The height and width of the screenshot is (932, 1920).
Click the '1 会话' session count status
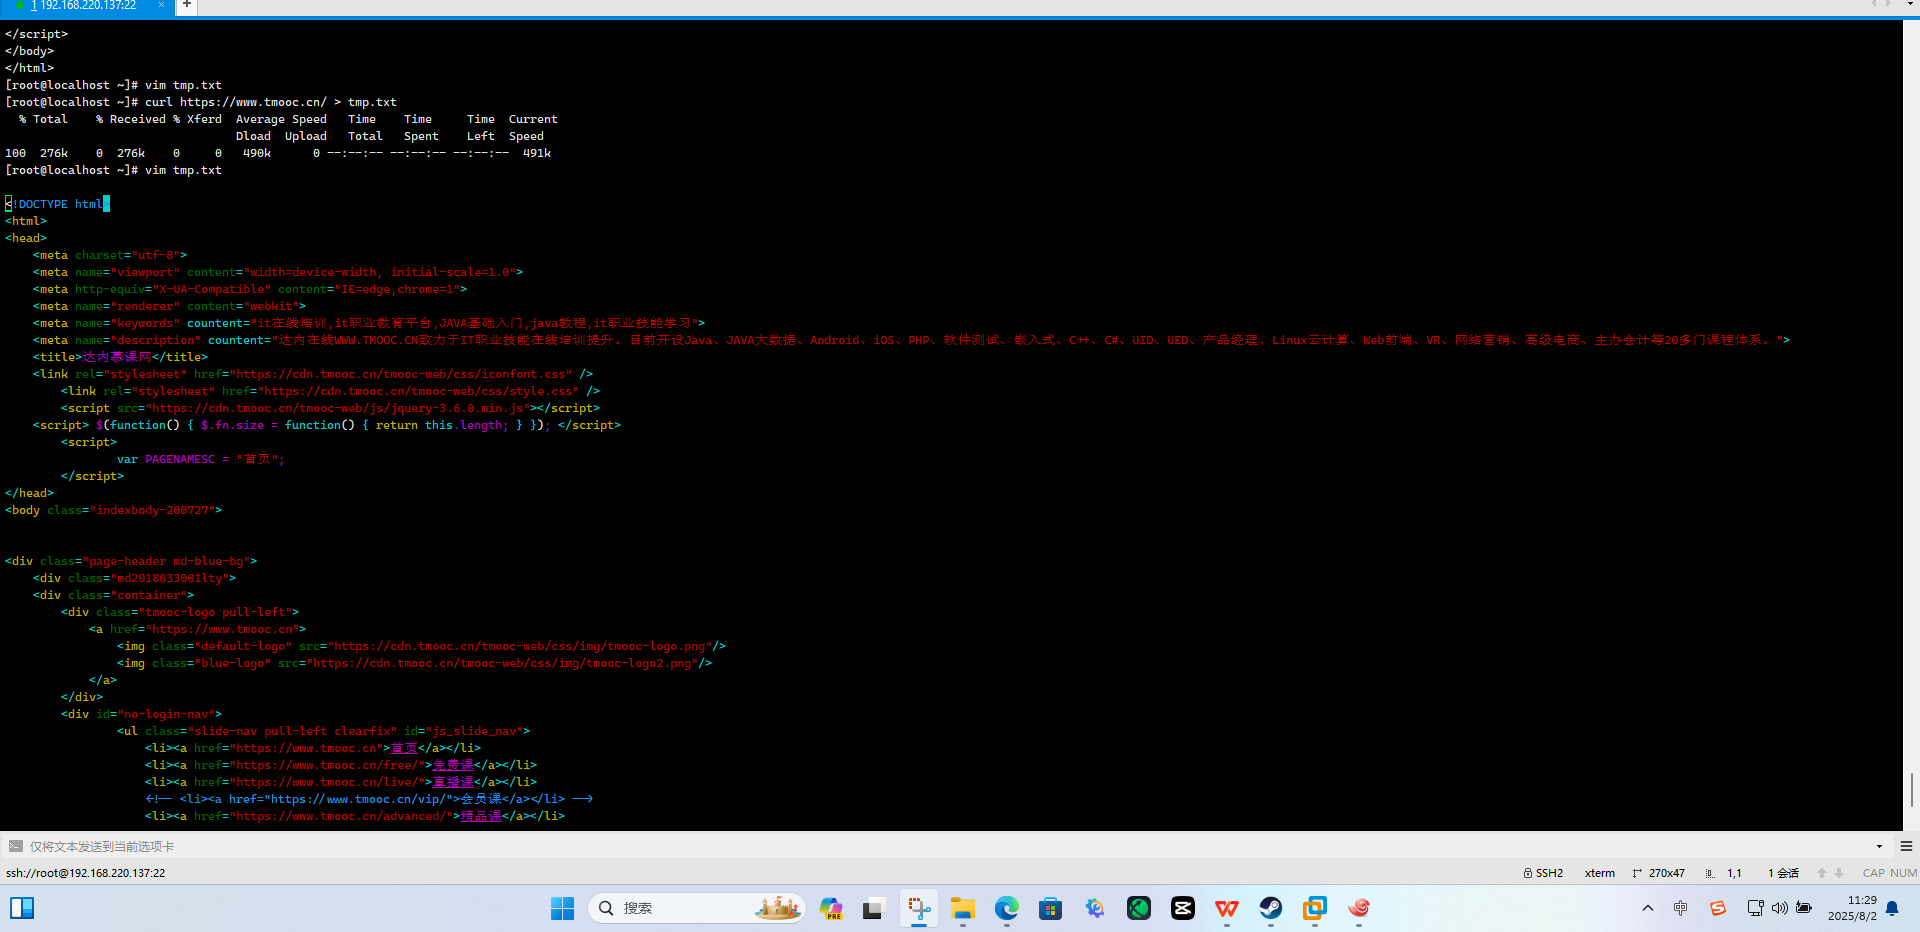pyautogui.click(x=1783, y=873)
